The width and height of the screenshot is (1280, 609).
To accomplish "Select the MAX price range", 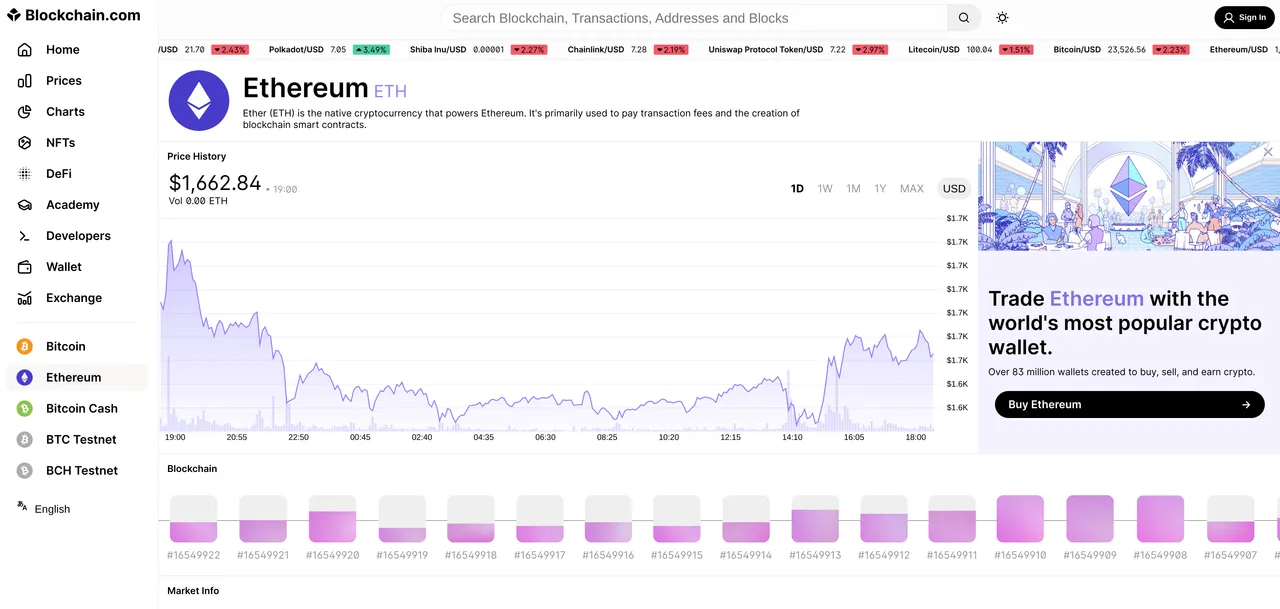I will 912,188.
